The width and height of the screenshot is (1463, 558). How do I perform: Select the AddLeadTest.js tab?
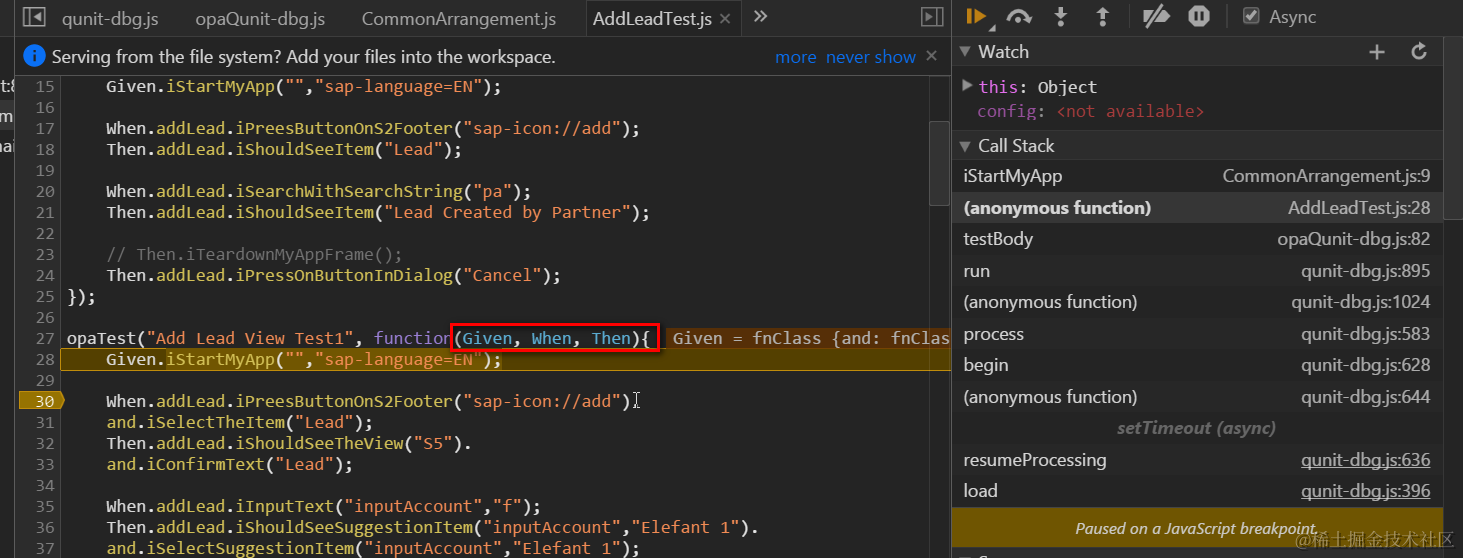[652, 18]
